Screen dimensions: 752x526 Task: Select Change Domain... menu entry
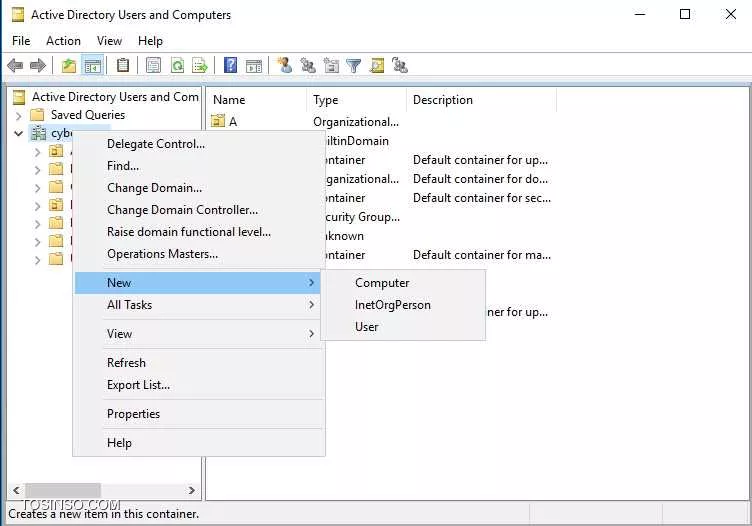pyautogui.click(x=199, y=188)
